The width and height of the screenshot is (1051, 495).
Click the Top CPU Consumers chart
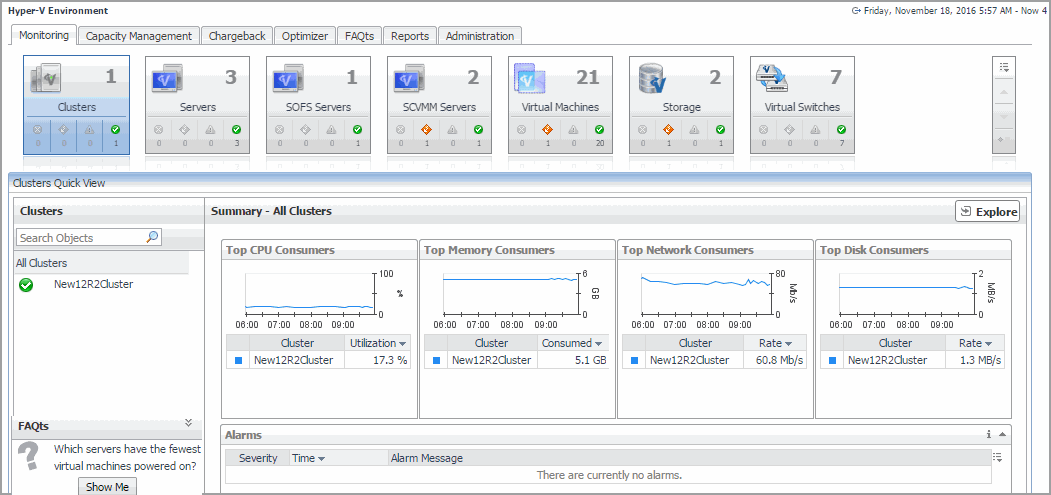310,294
